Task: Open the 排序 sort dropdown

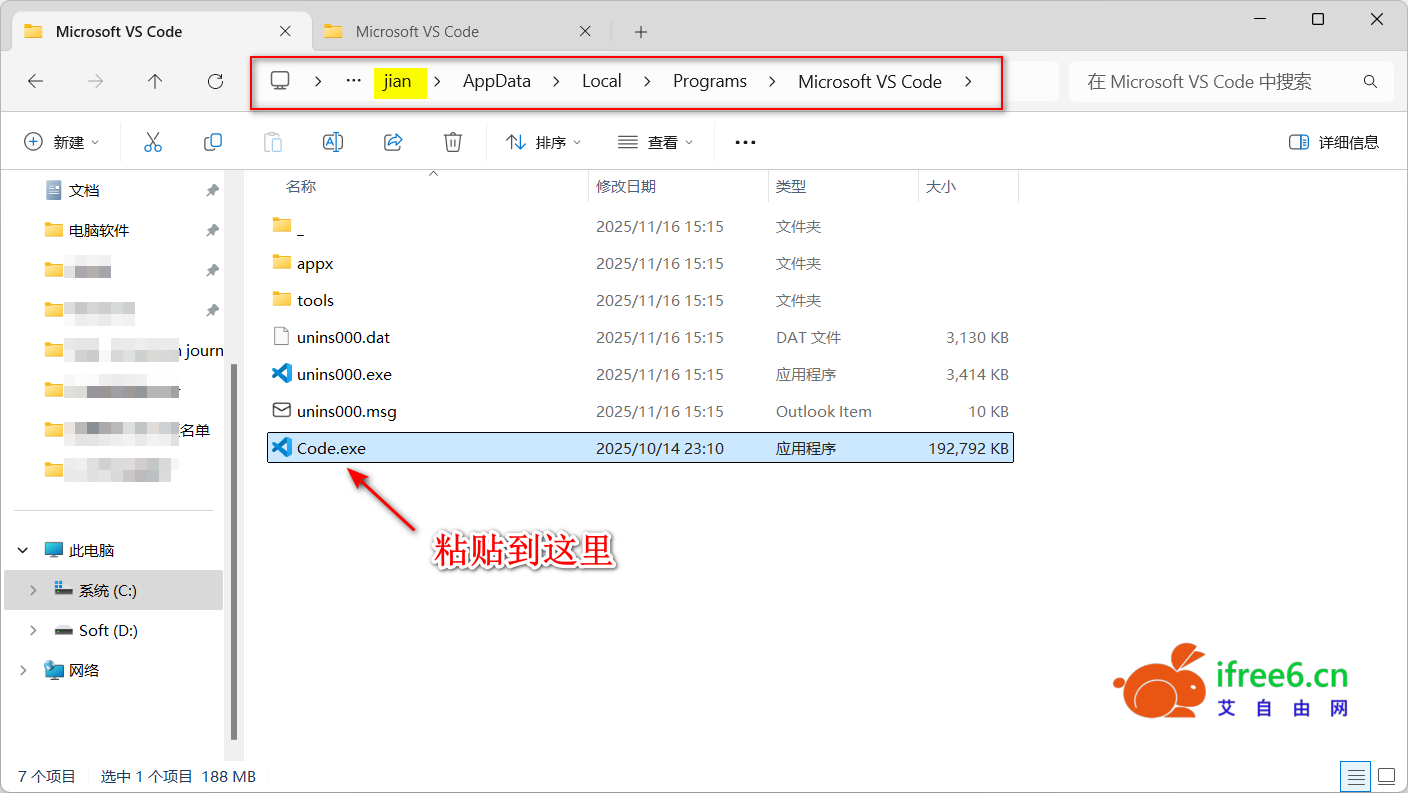Action: pos(544,142)
